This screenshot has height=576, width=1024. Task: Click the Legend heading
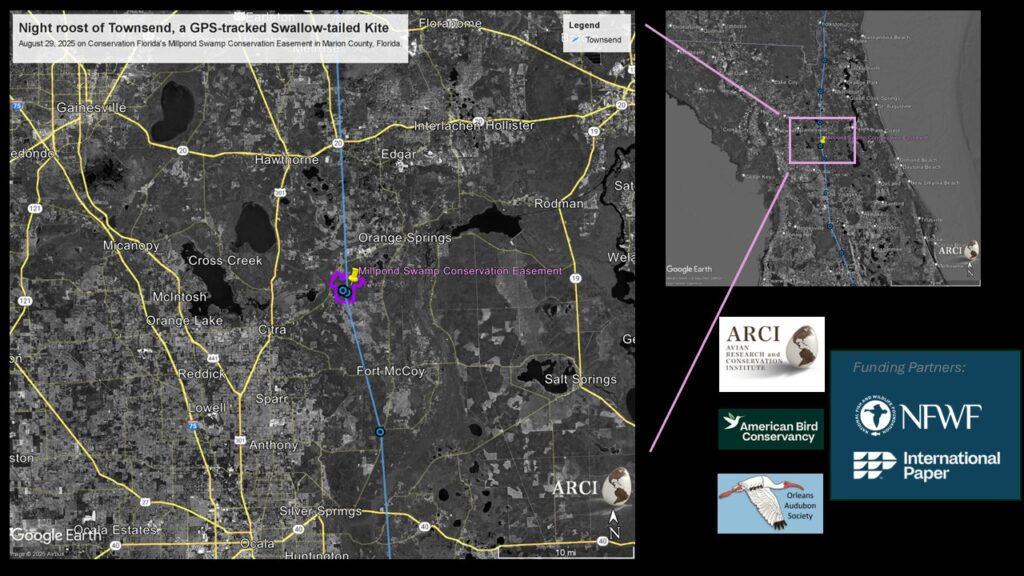(584, 24)
